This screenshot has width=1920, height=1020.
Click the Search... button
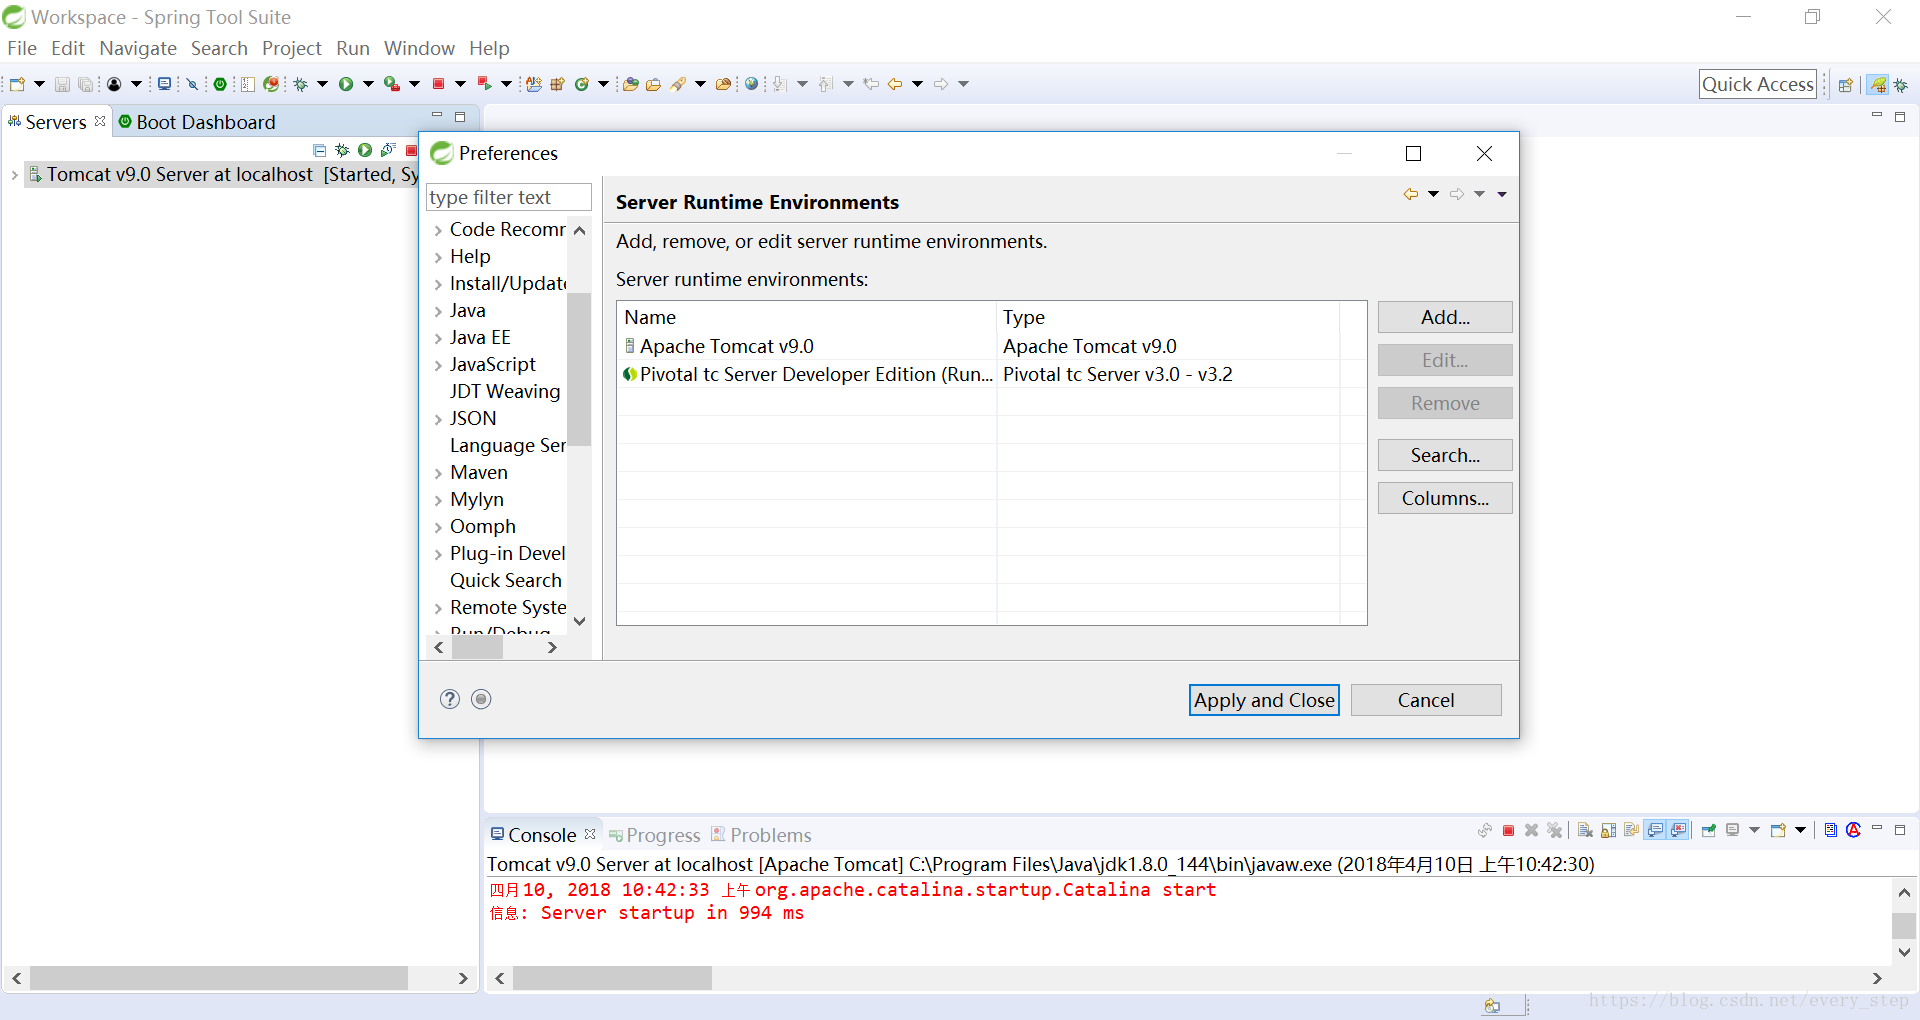pyautogui.click(x=1445, y=455)
